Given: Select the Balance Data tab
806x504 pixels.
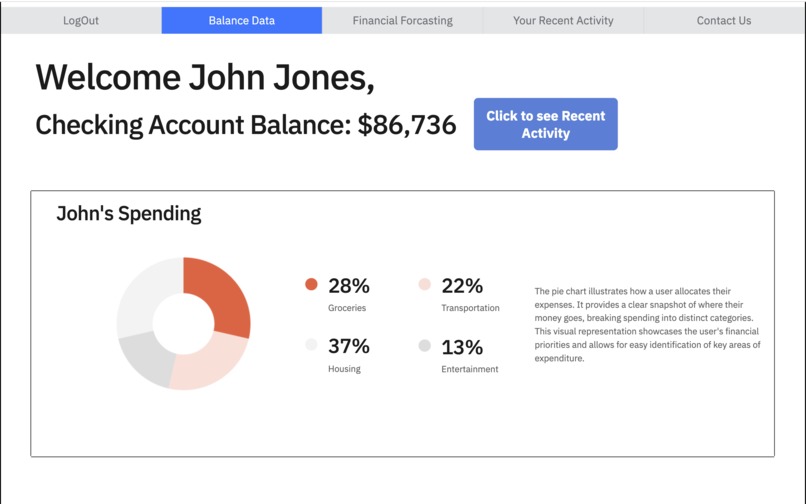Looking at the screenshot, I should pos(242,21).
